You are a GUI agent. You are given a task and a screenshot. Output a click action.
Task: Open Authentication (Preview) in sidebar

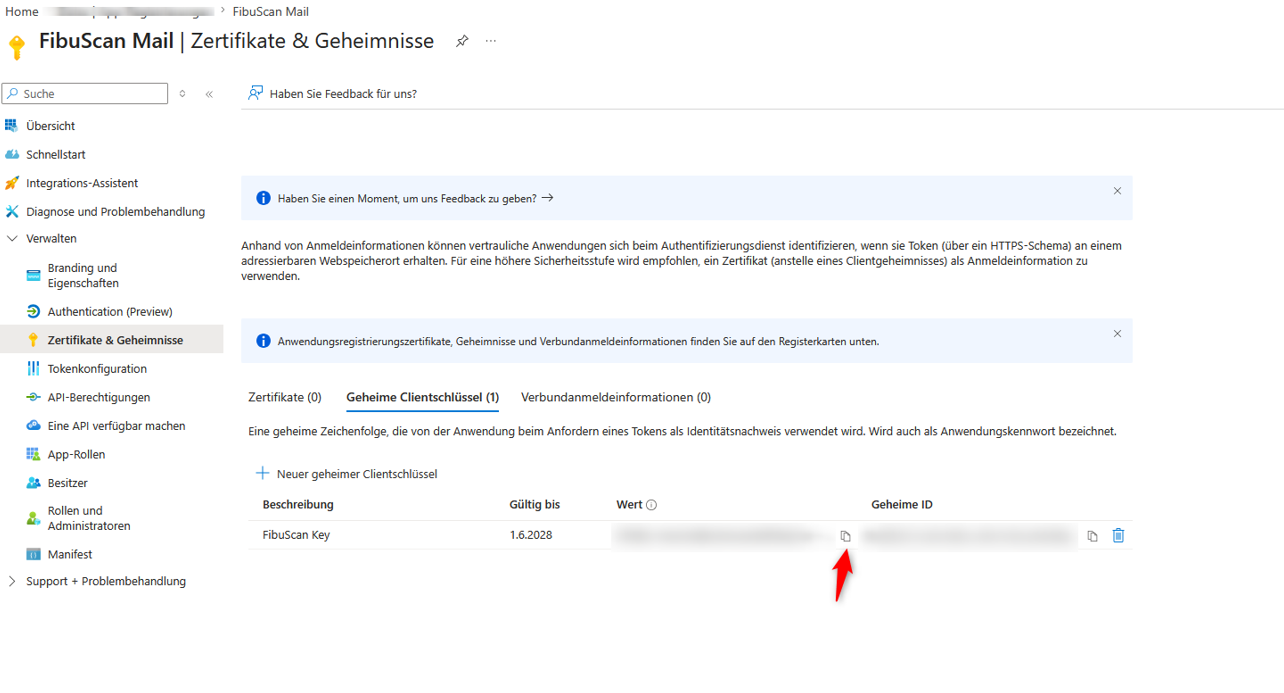pos(112,312)
